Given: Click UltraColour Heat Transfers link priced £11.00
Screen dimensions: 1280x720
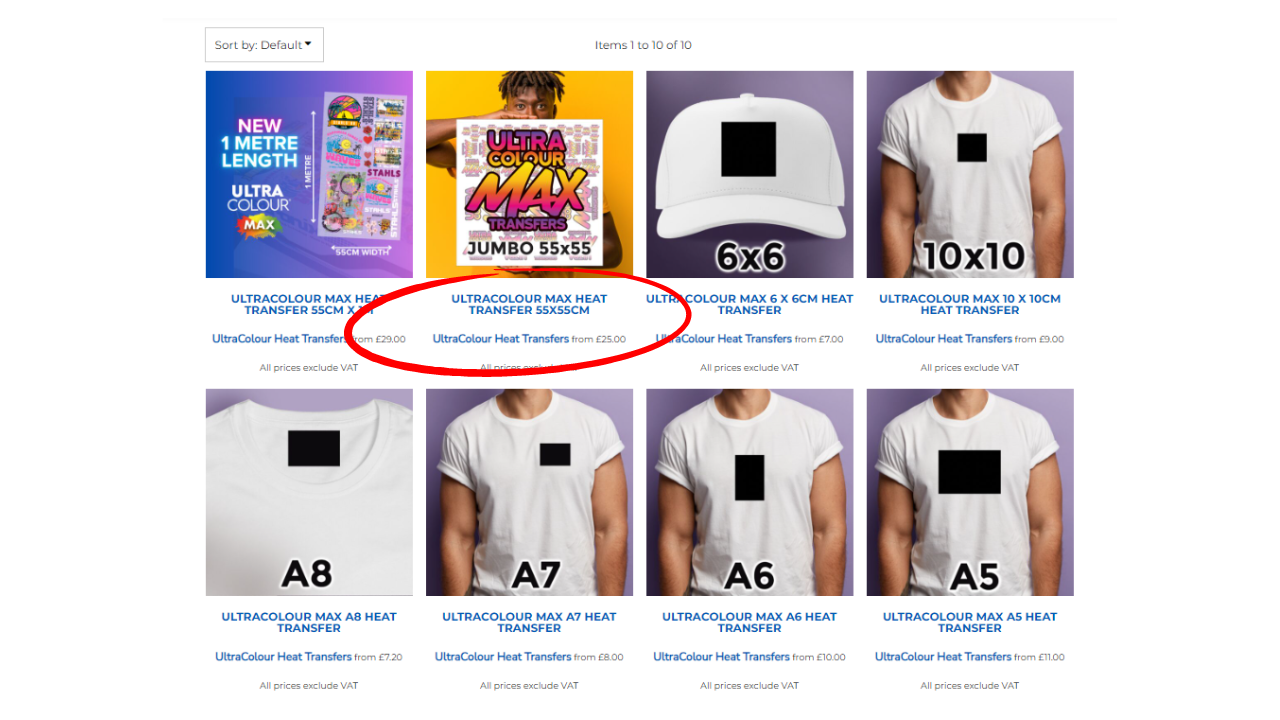Looking at the screenshot, I should (x=943, y=657).
